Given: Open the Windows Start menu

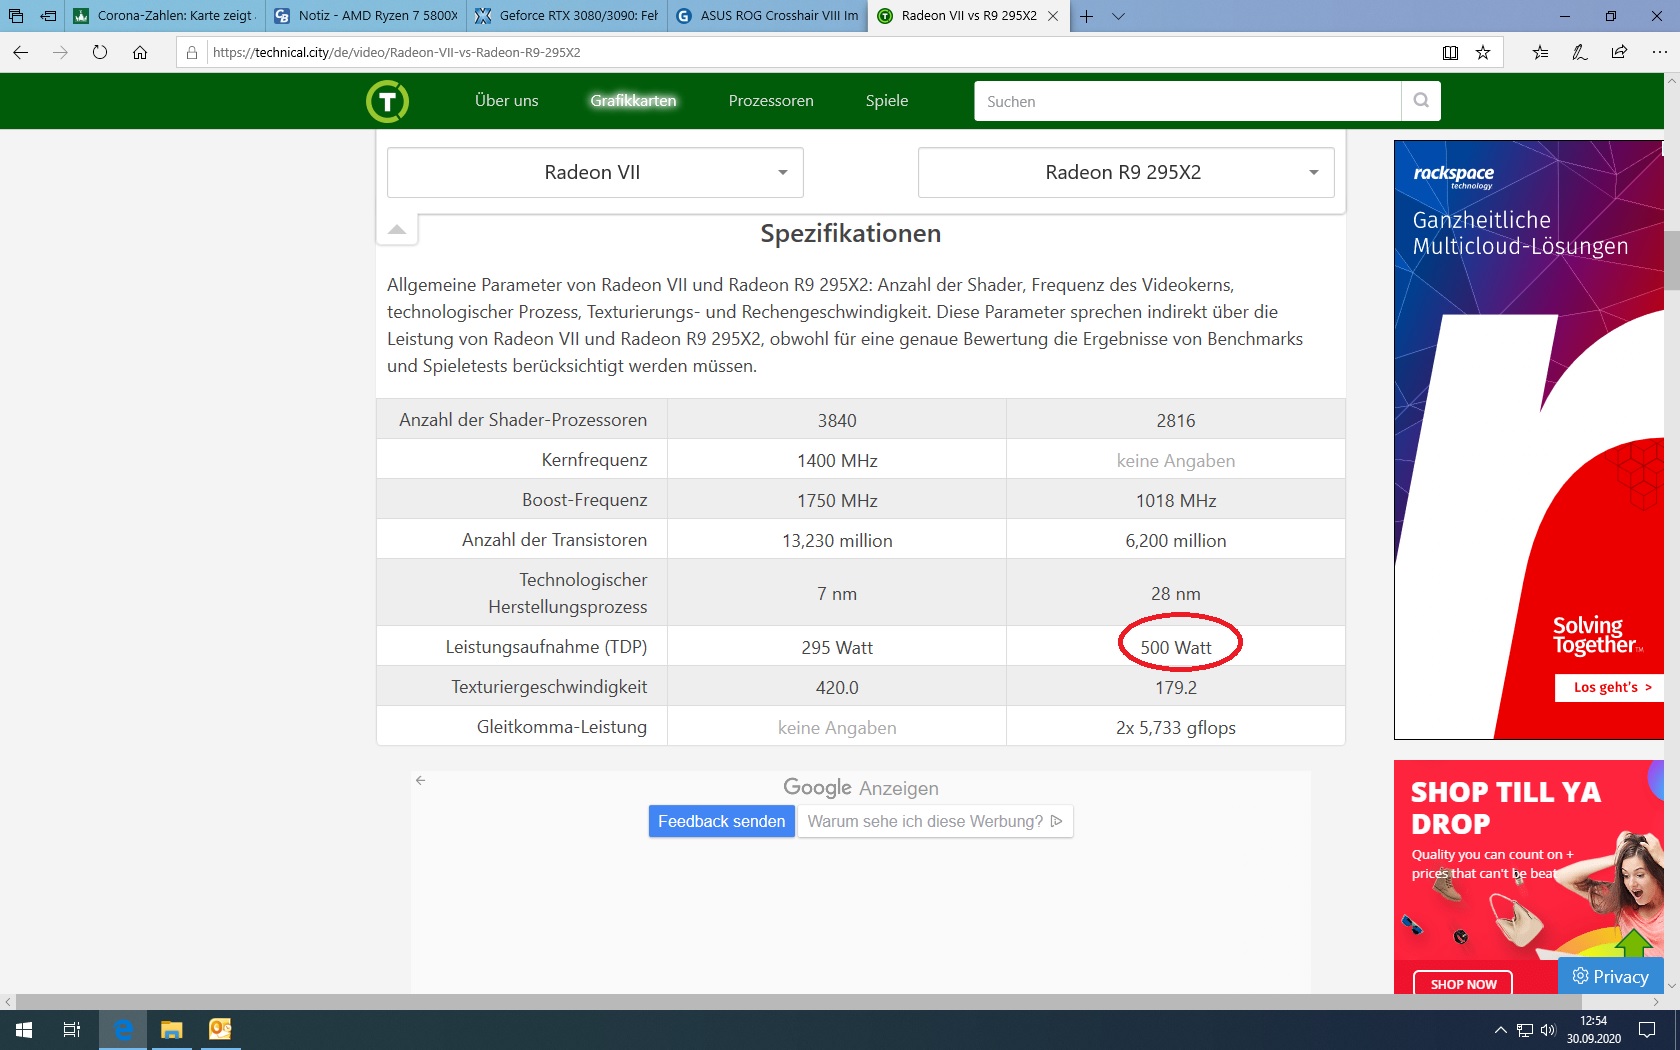Looking at the screenshot, I should 24,1029.
